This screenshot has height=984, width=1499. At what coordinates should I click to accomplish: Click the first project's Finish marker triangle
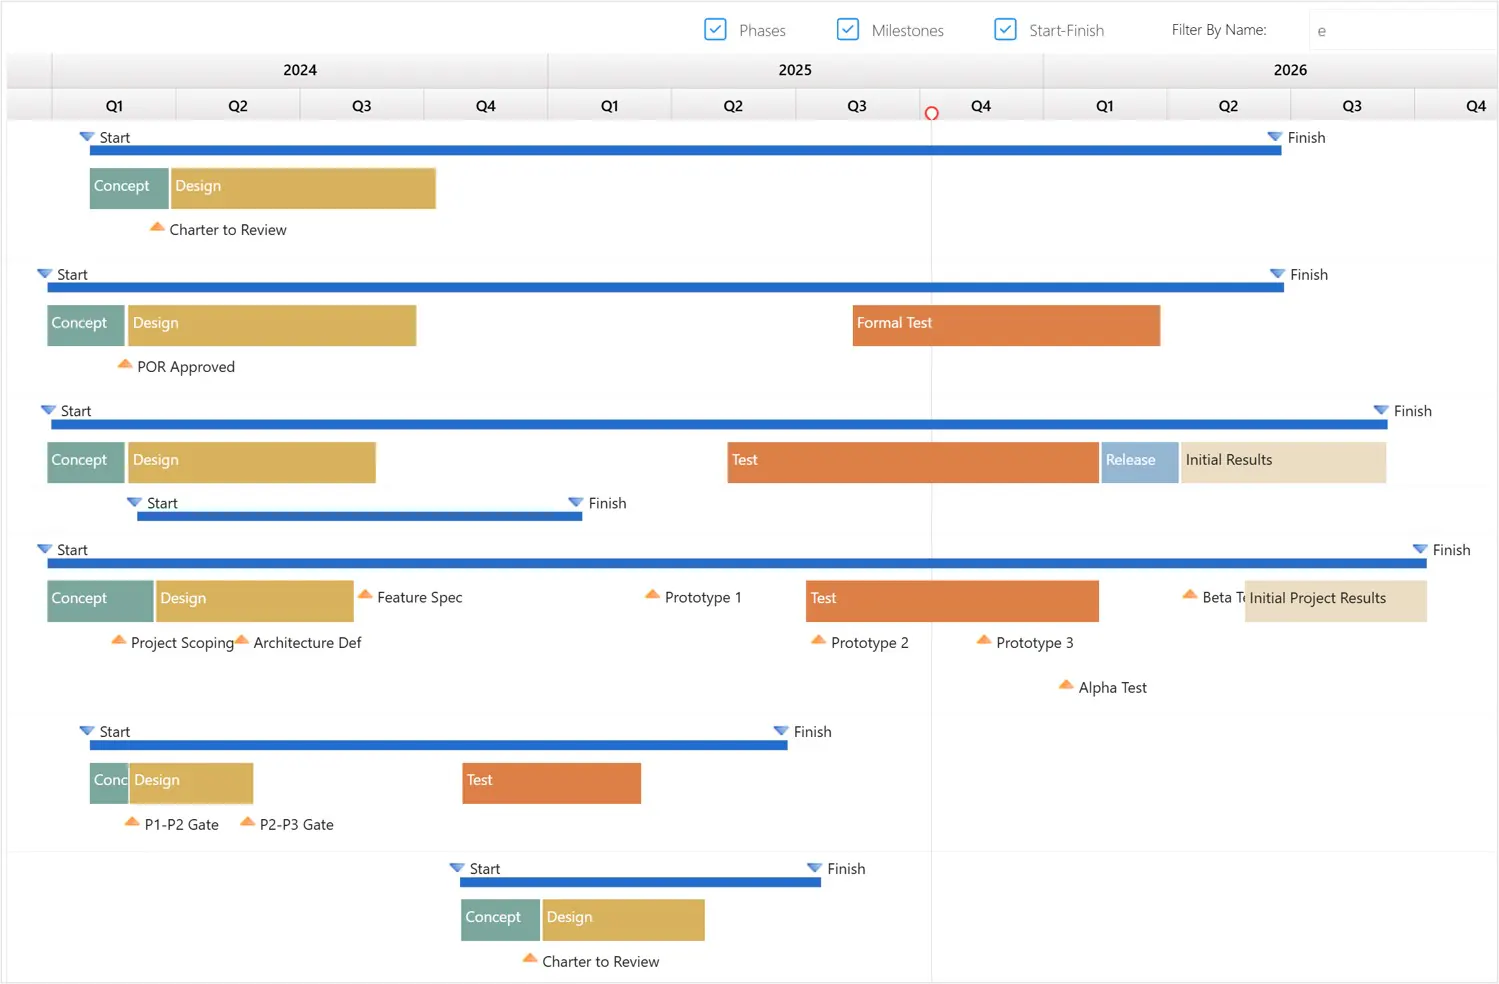click(1275, 136)
